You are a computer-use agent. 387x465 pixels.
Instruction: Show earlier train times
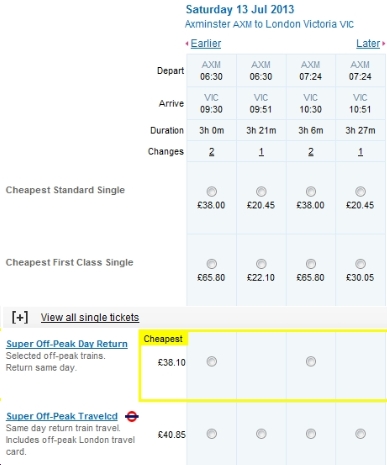pyautogui.click(x=206, y=43)
